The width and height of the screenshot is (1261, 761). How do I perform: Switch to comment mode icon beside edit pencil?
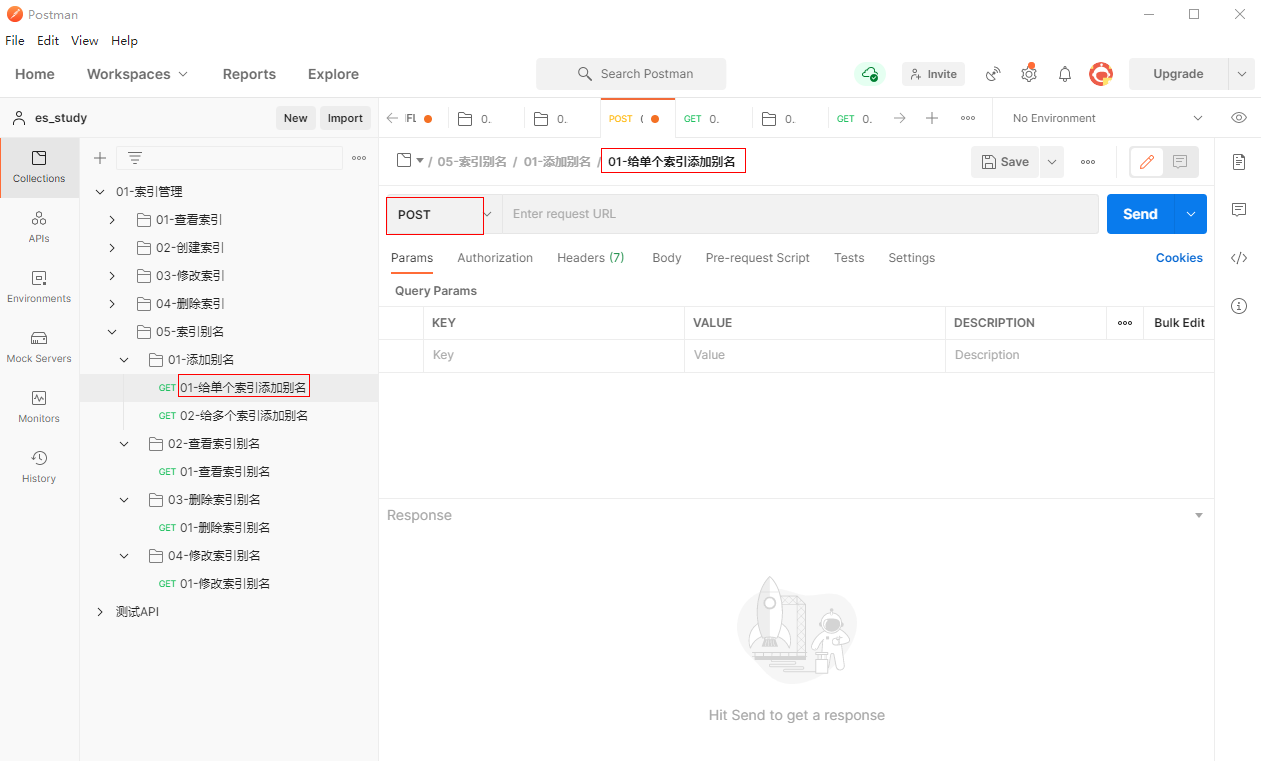[1180, 162]
